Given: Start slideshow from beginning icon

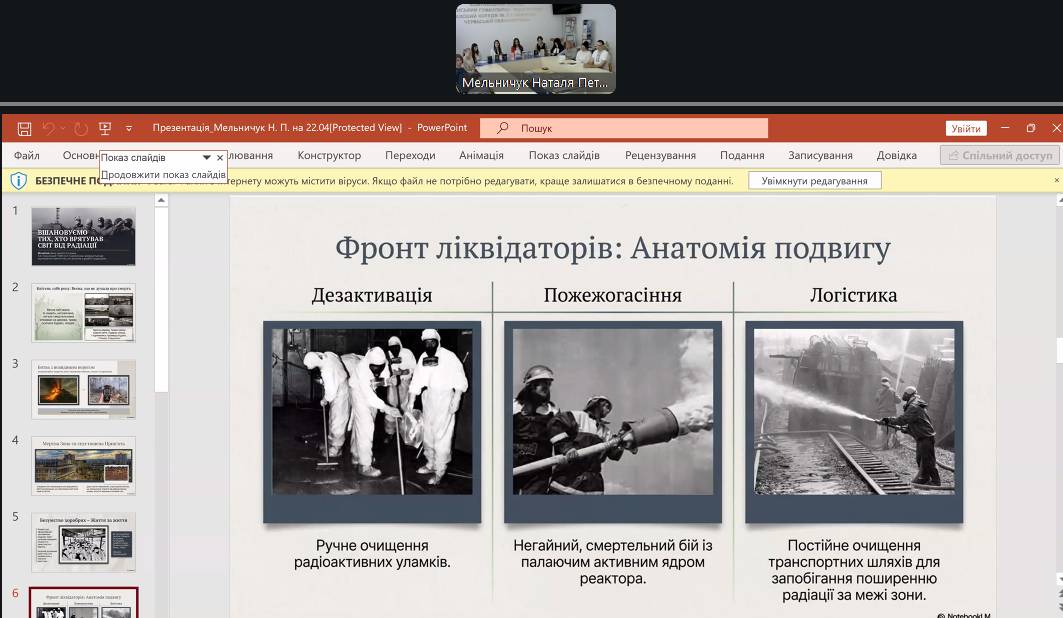Looking at the screenshot, I should 105,128.
